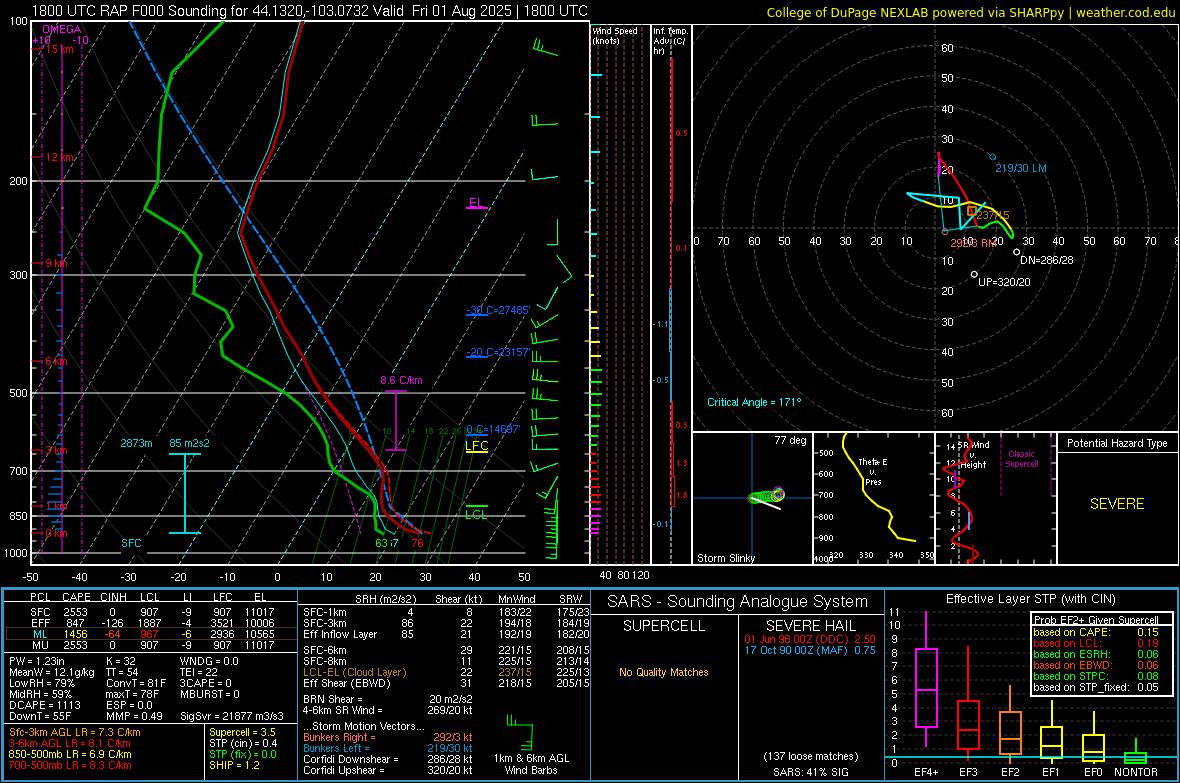Click the 77 deg storm slinky angle
The height and width of the screenshot is (783, 1180).
point(790,440)
